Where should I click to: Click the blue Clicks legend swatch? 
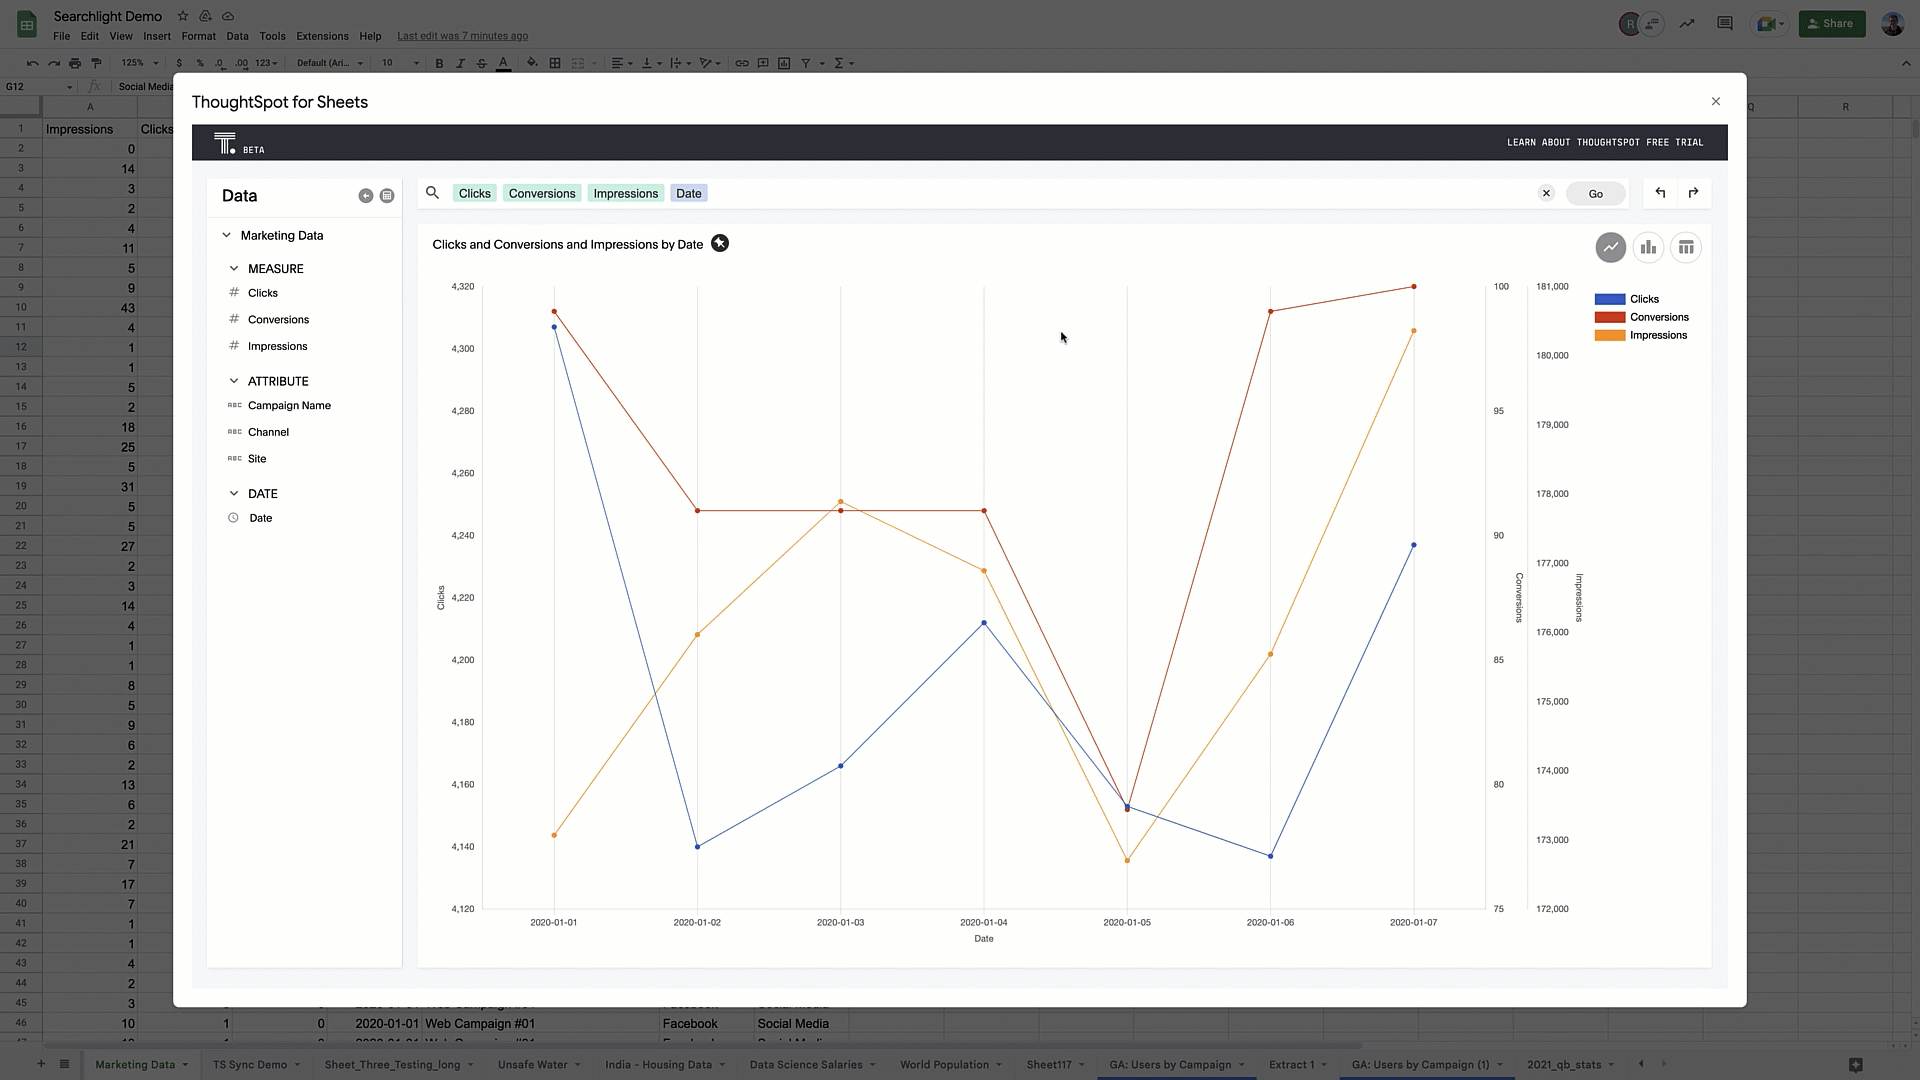1609,299
